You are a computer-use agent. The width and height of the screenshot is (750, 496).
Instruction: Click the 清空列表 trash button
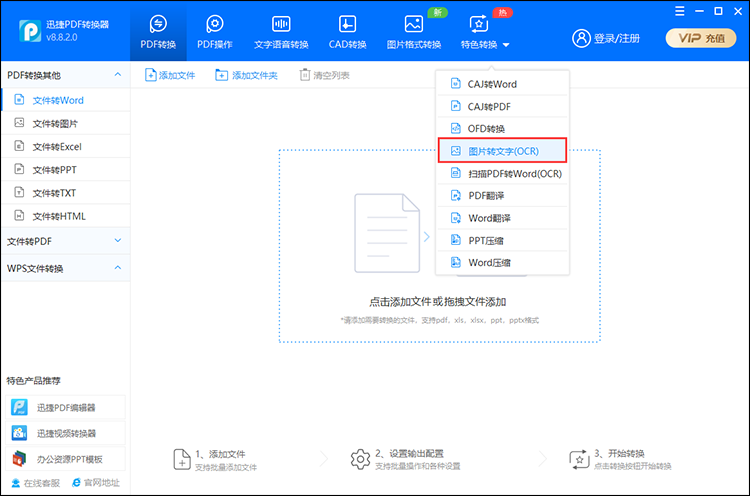click(x=324, y=75)
